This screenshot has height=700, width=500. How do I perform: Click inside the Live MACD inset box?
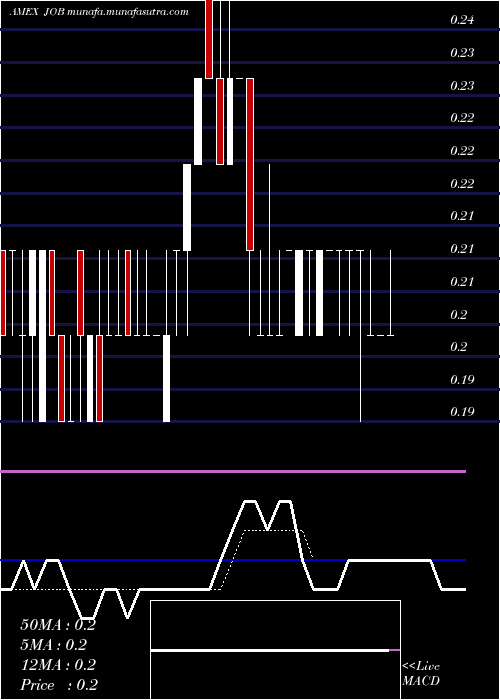point(275,650)
